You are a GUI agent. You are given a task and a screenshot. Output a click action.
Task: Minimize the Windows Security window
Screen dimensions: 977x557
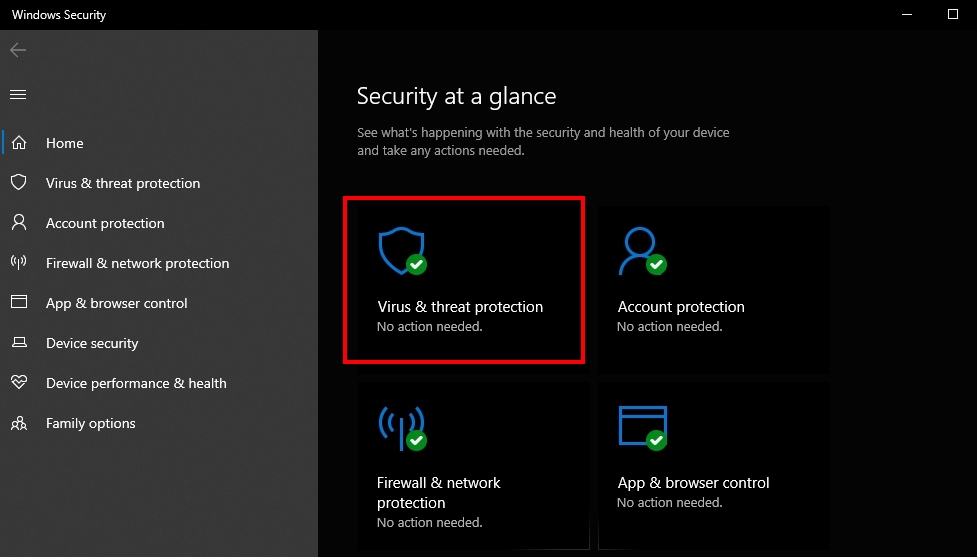point(907,14)
